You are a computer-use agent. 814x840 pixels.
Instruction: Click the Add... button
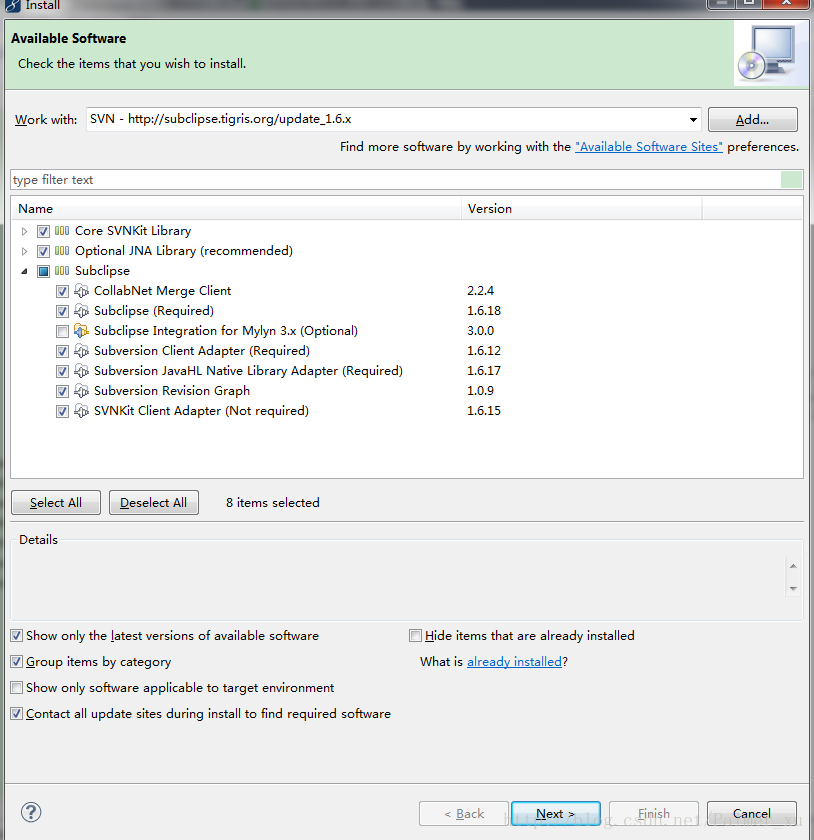point(752,119)
